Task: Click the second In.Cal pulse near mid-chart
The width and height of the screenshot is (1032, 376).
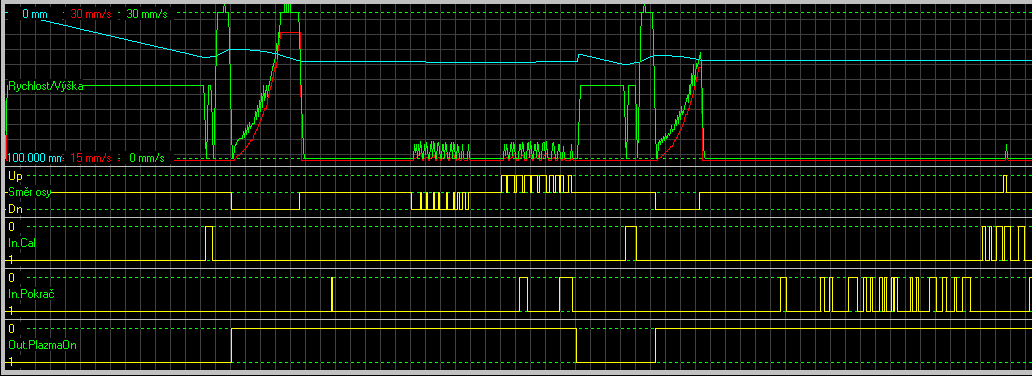Action: [x=631, y=244]
